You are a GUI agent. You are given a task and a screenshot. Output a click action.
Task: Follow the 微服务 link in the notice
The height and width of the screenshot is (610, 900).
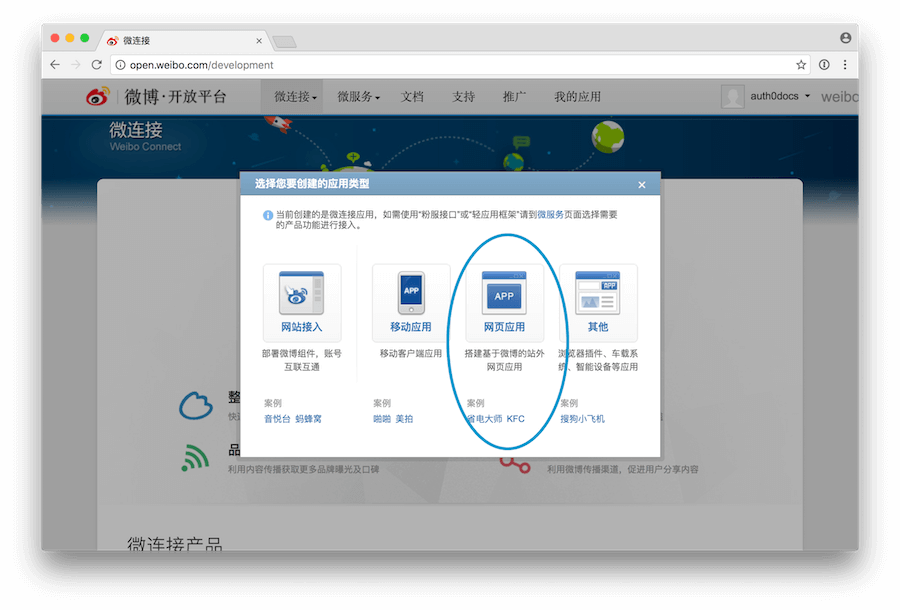click(x=550, y=215)
